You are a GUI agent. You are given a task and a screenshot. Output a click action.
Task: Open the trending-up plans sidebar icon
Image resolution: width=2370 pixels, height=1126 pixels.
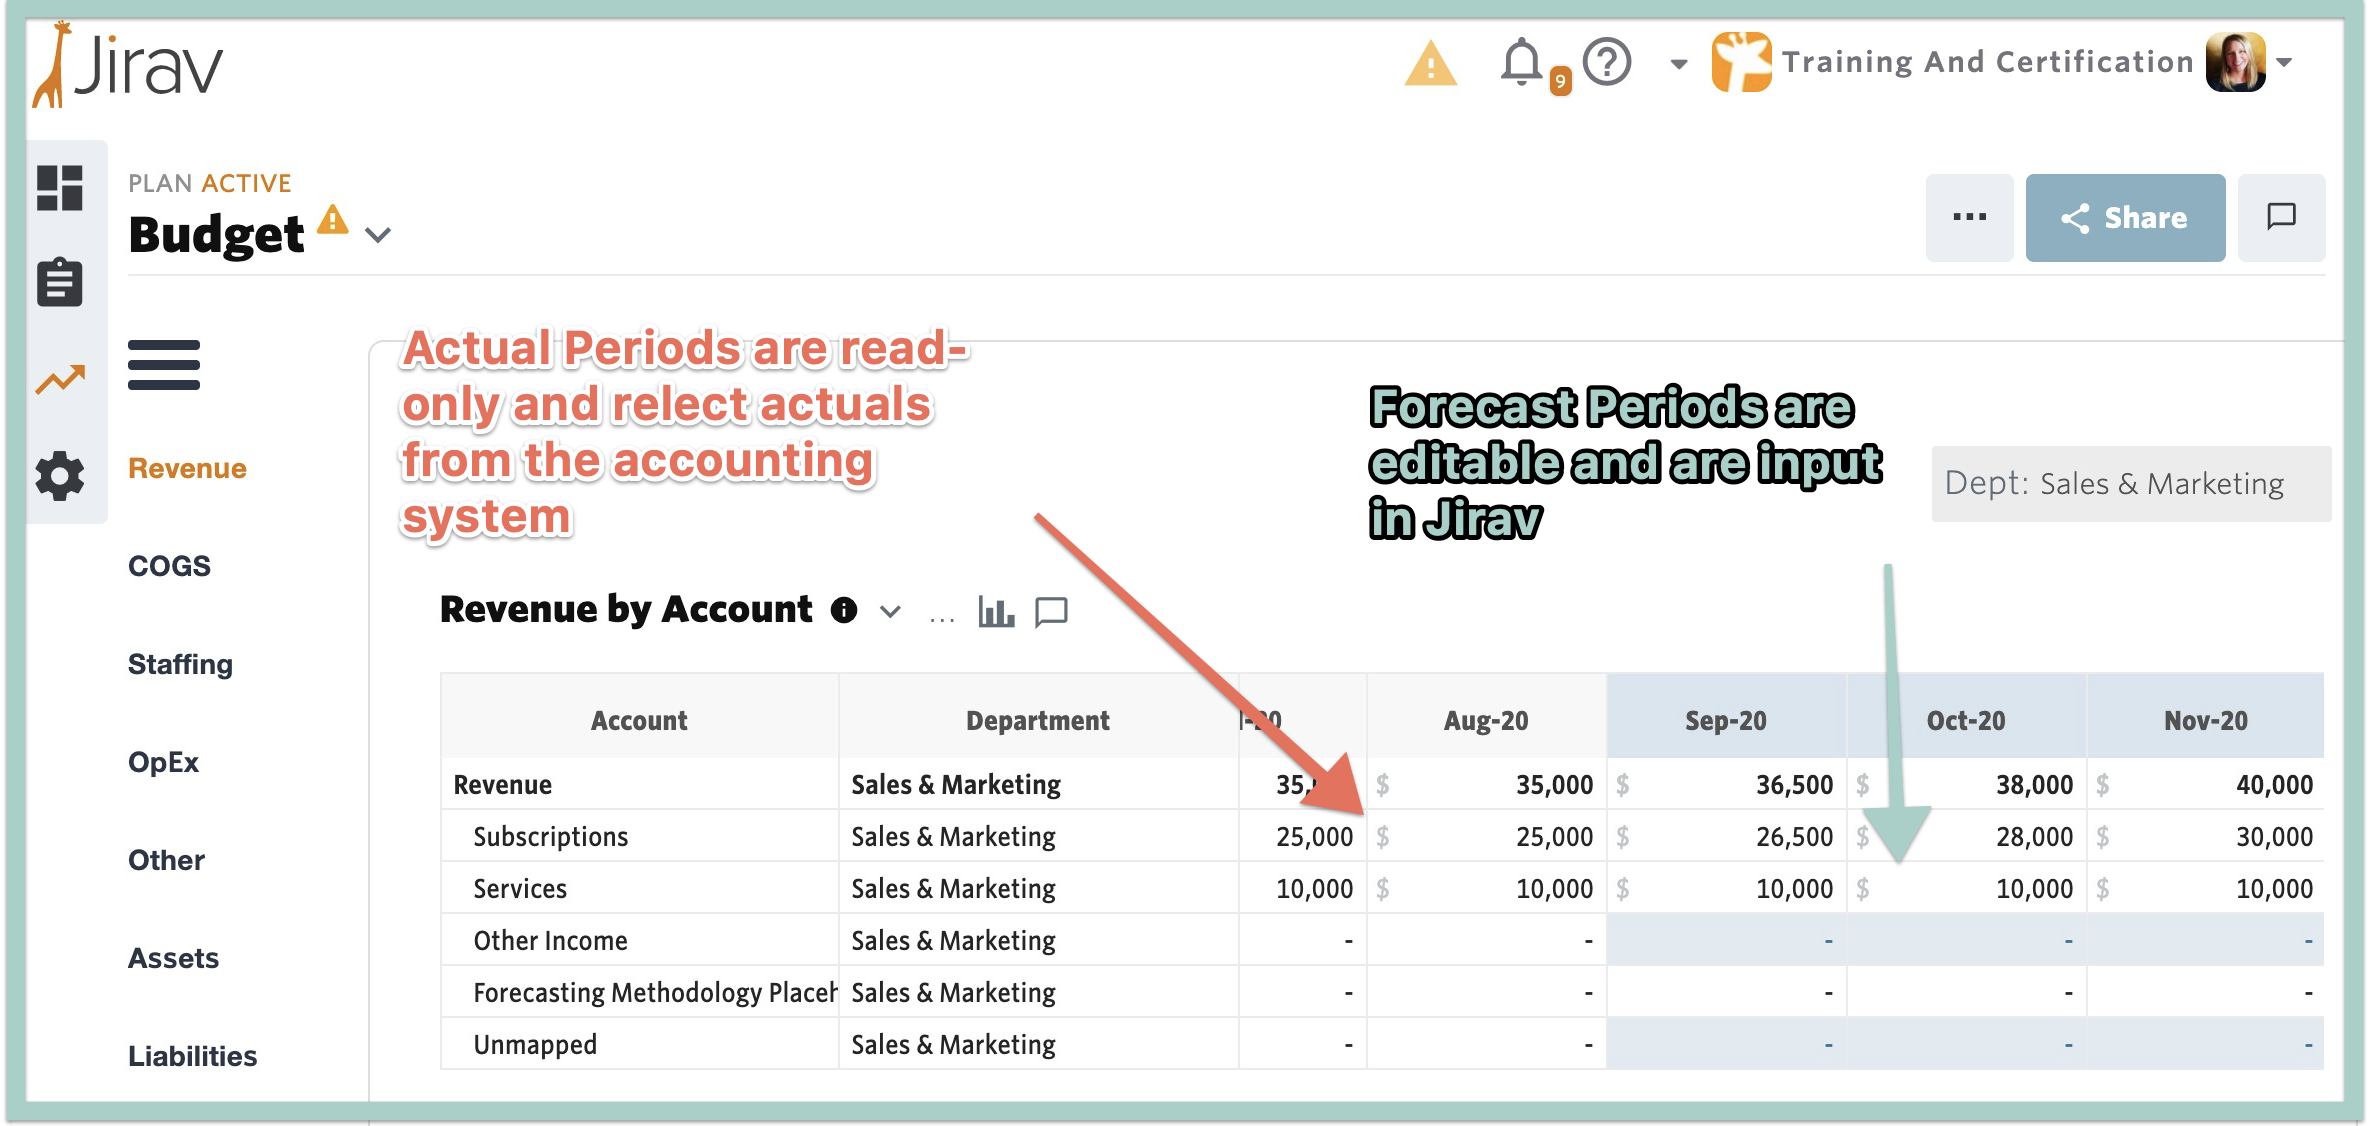click(x=60, y=379)
